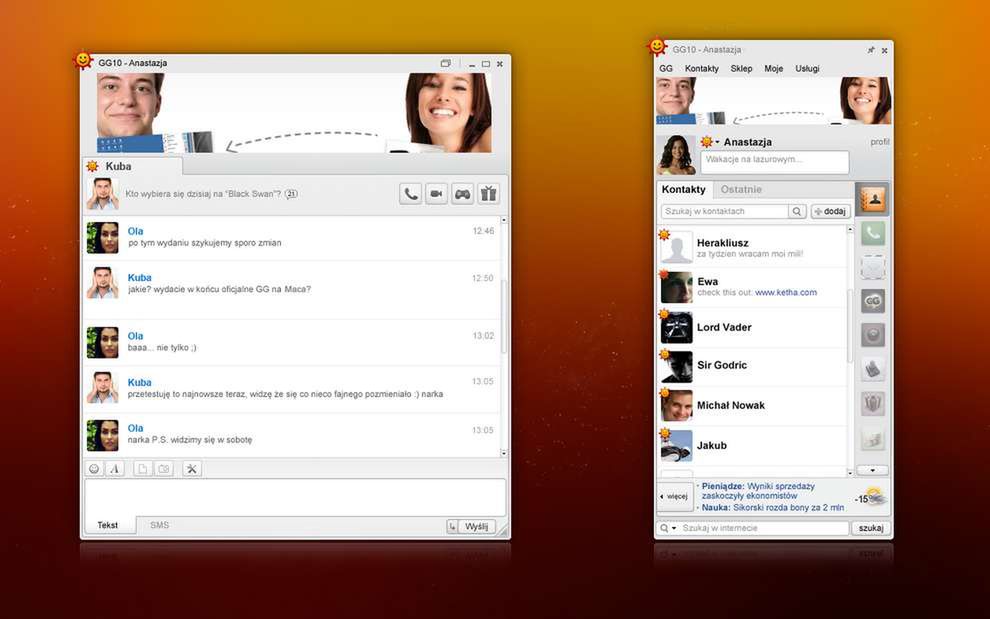990x619 pixels.
Task: Open the font formatting tool in chat
Action: 115,469
